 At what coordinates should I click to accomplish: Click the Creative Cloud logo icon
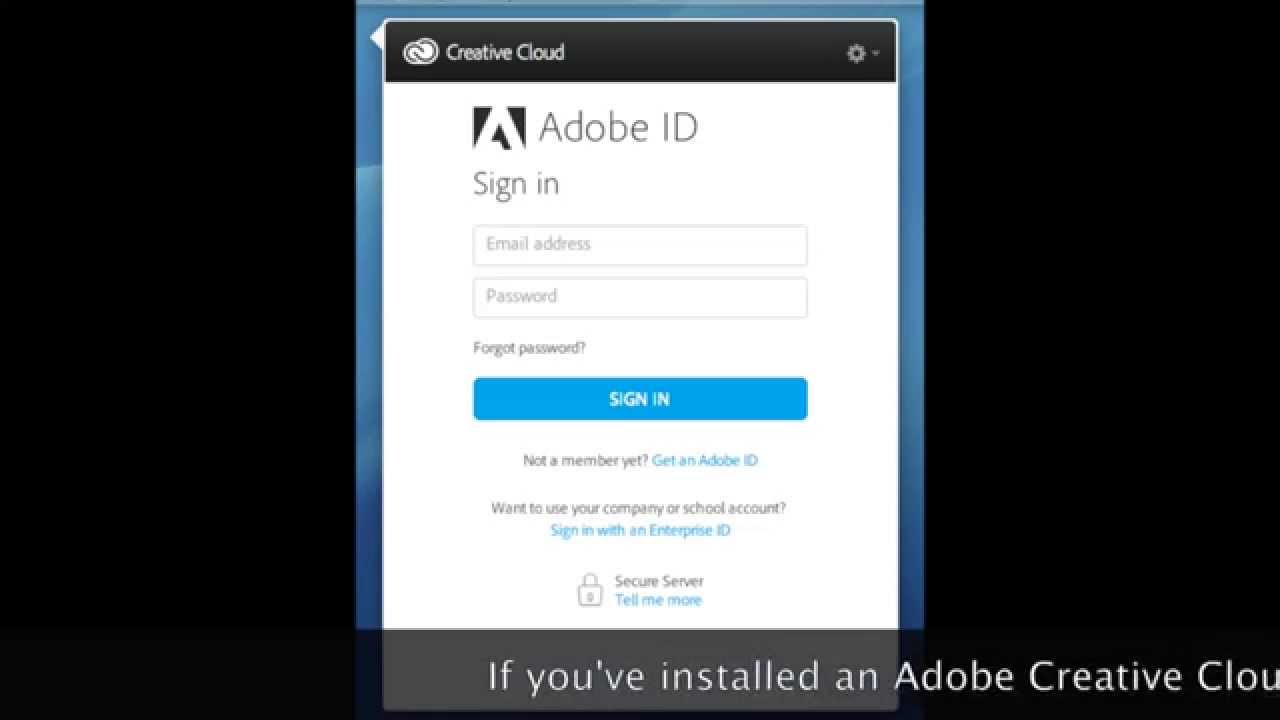click(x=420, y=52)
